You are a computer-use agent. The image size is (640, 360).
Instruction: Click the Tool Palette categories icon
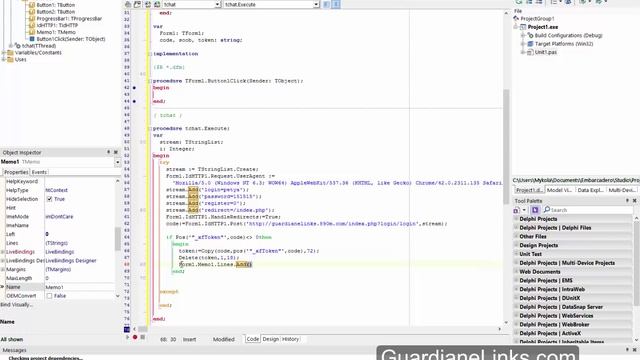point(516,210)
